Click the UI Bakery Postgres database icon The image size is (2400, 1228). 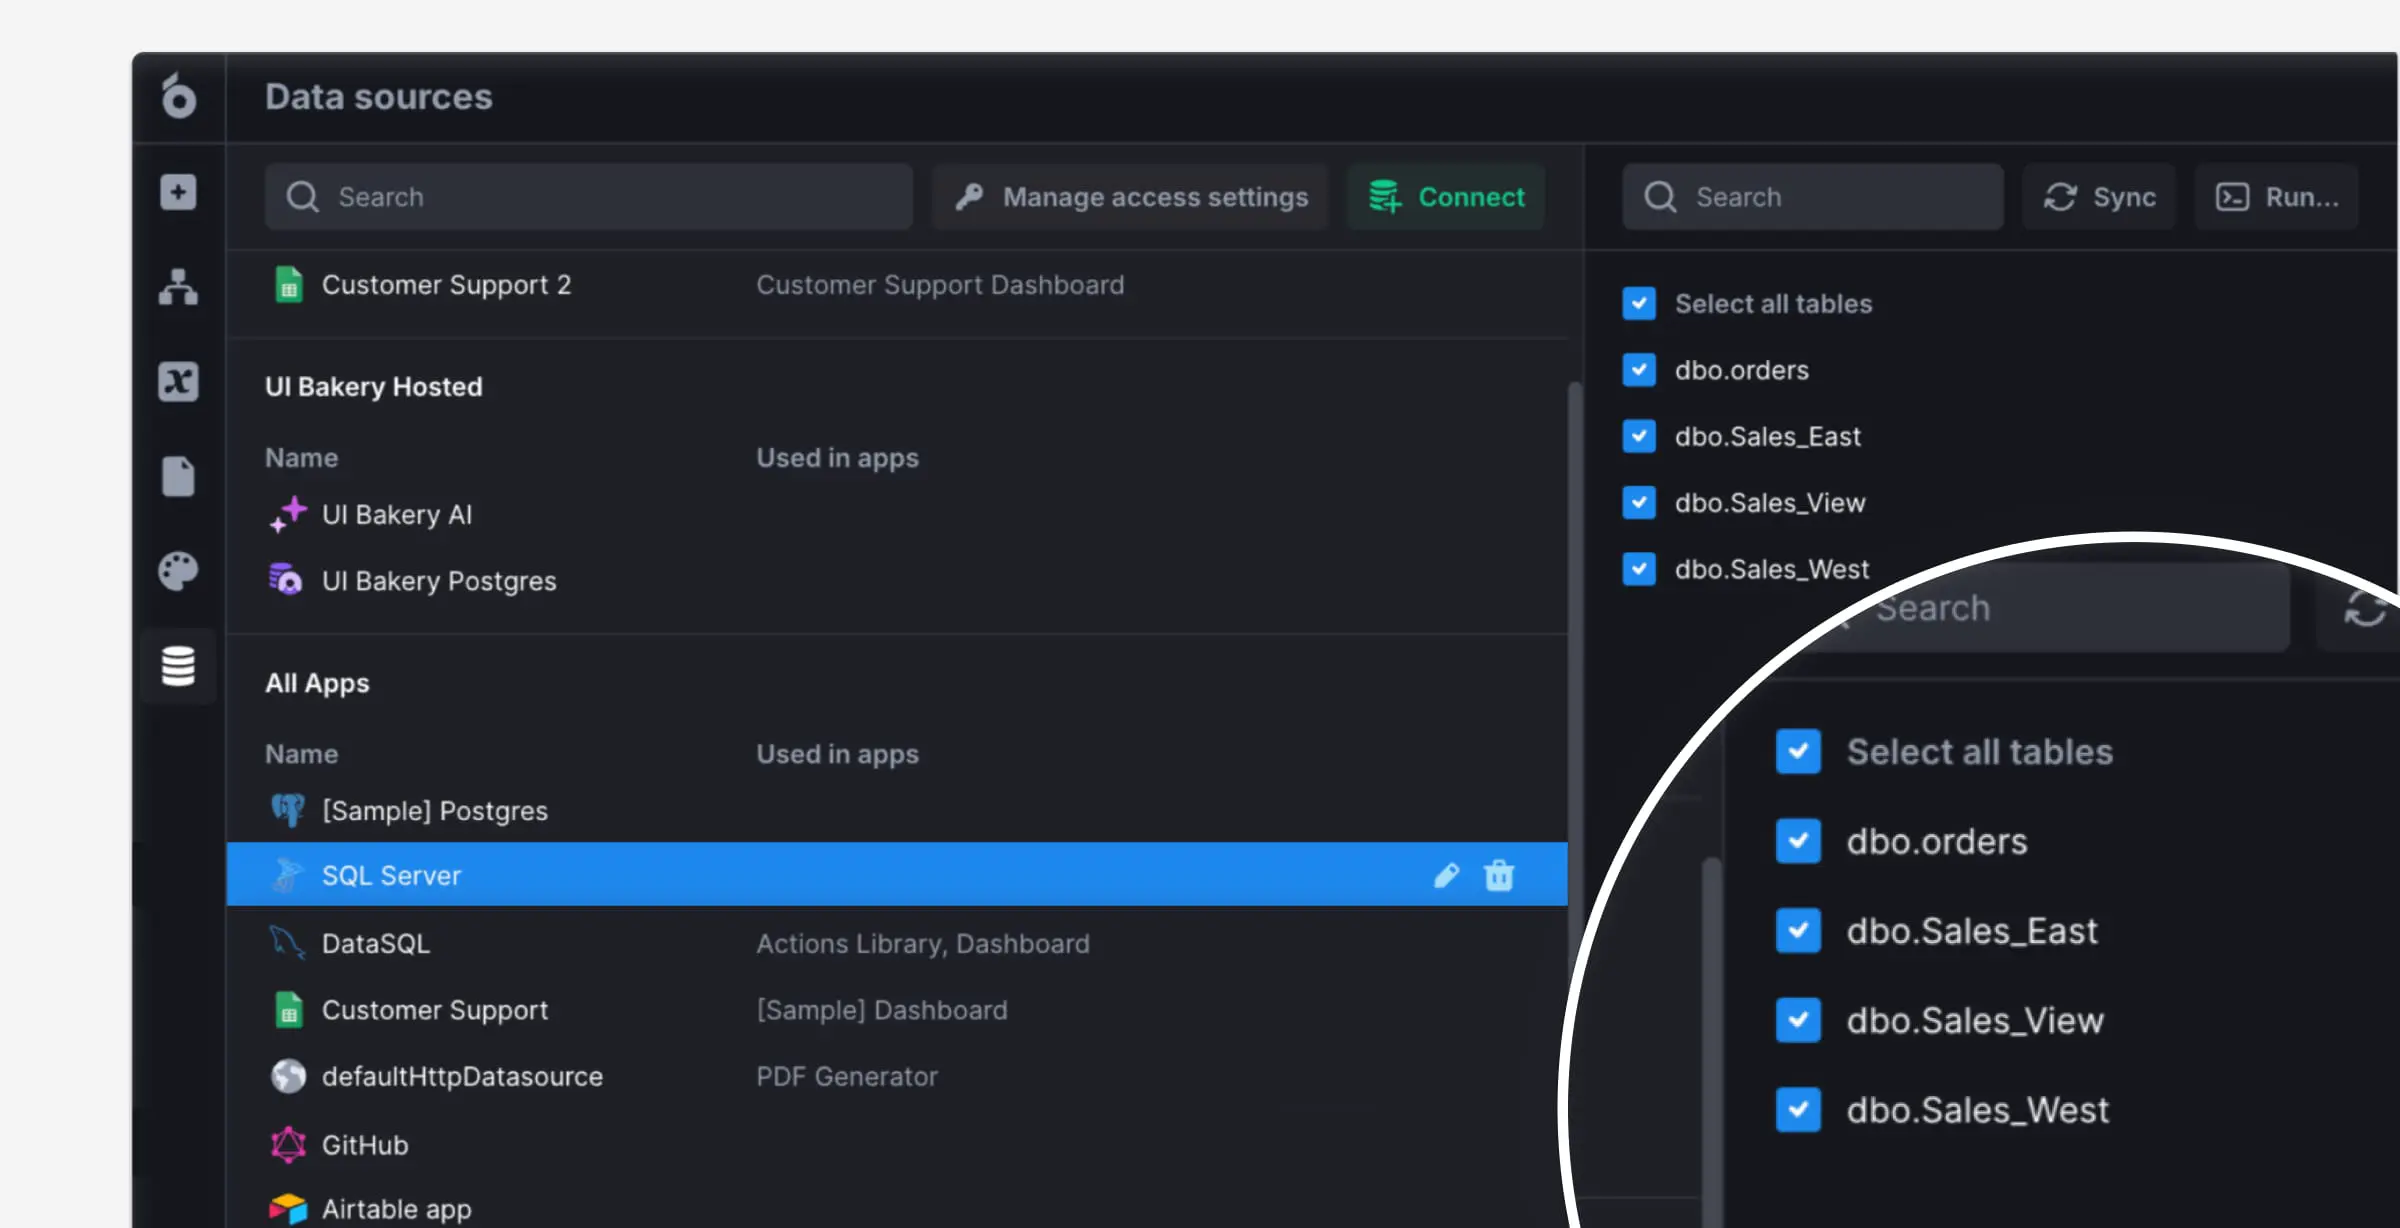286,580
